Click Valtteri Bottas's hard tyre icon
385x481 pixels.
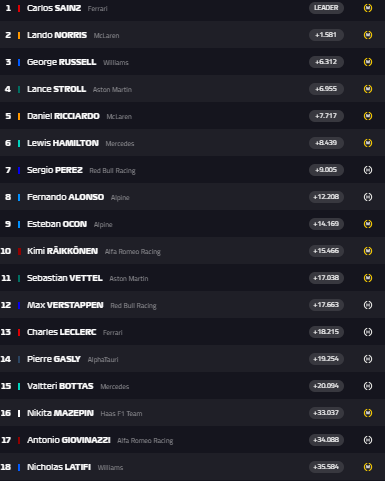tap(368, 386)
